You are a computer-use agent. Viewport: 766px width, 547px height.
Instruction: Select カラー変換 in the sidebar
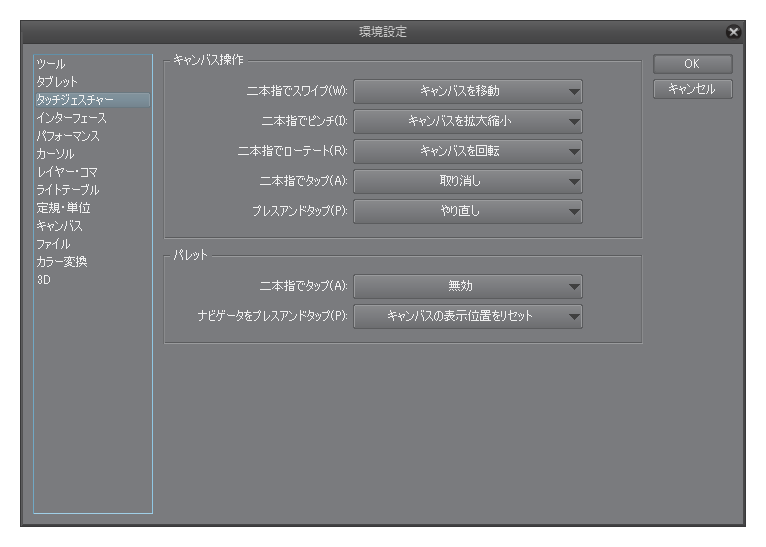click(x=62, y=262)
